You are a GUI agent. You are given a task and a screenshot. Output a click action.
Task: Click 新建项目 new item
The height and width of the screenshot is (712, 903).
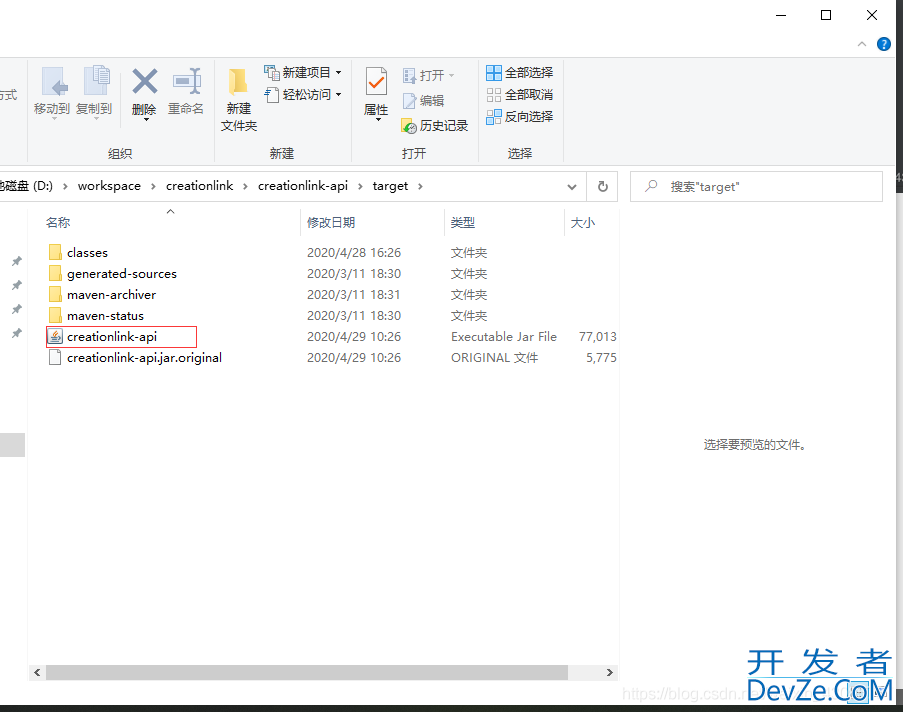coord(302,73)
